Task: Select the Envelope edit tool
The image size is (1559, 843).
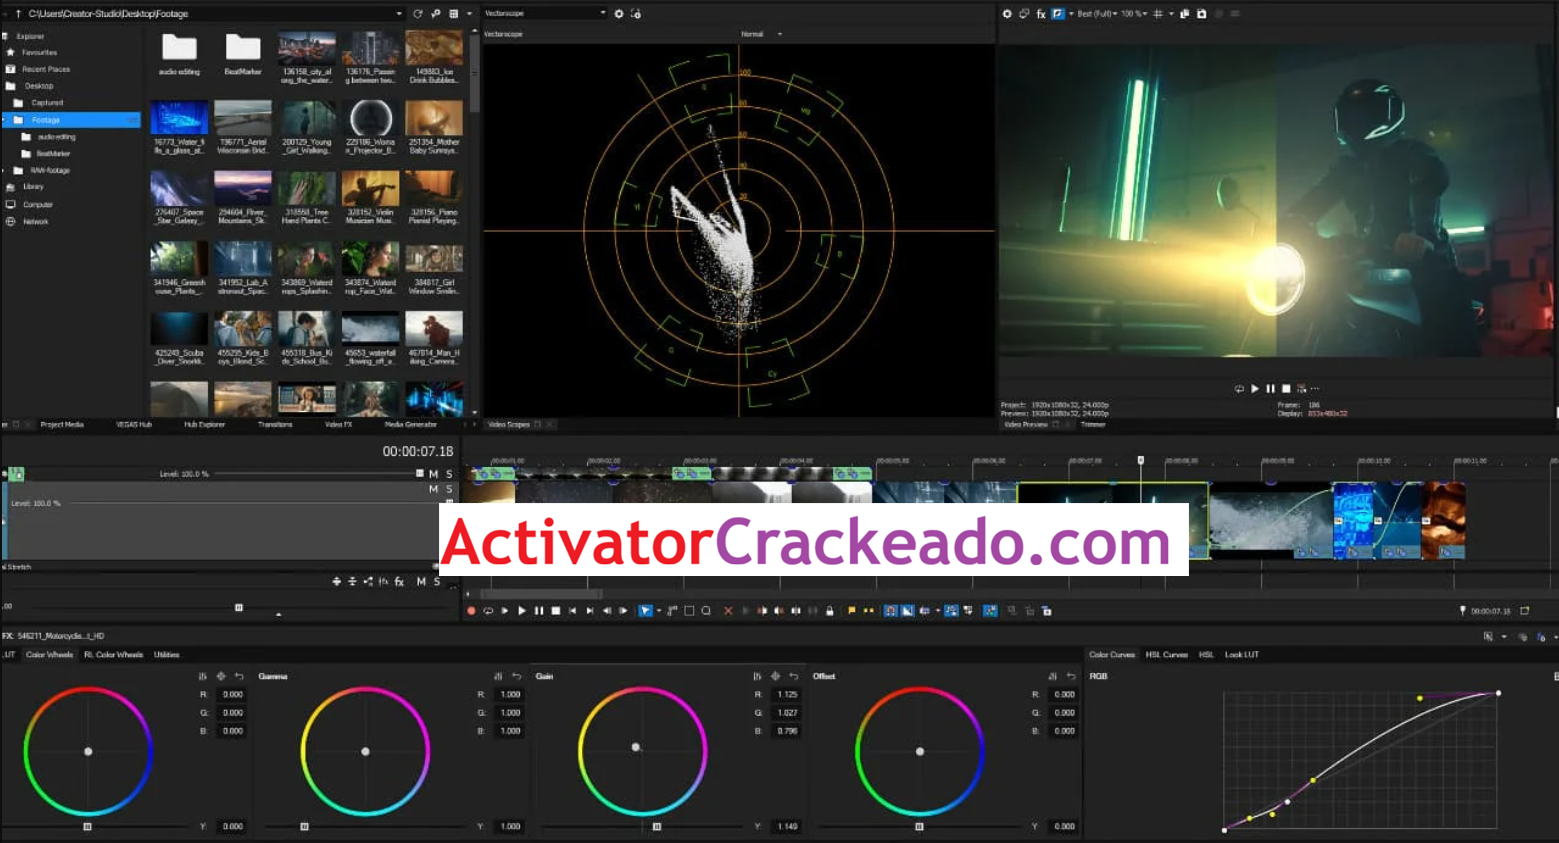Action: [x=672, y=611]
